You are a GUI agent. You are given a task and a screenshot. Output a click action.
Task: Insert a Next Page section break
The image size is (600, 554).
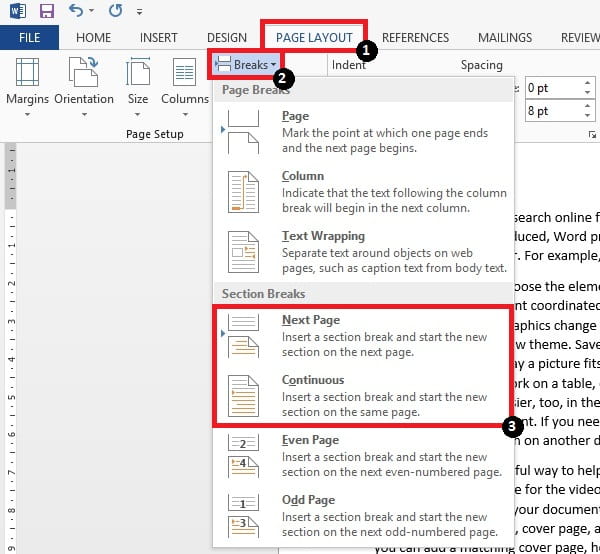coord(360,335)
